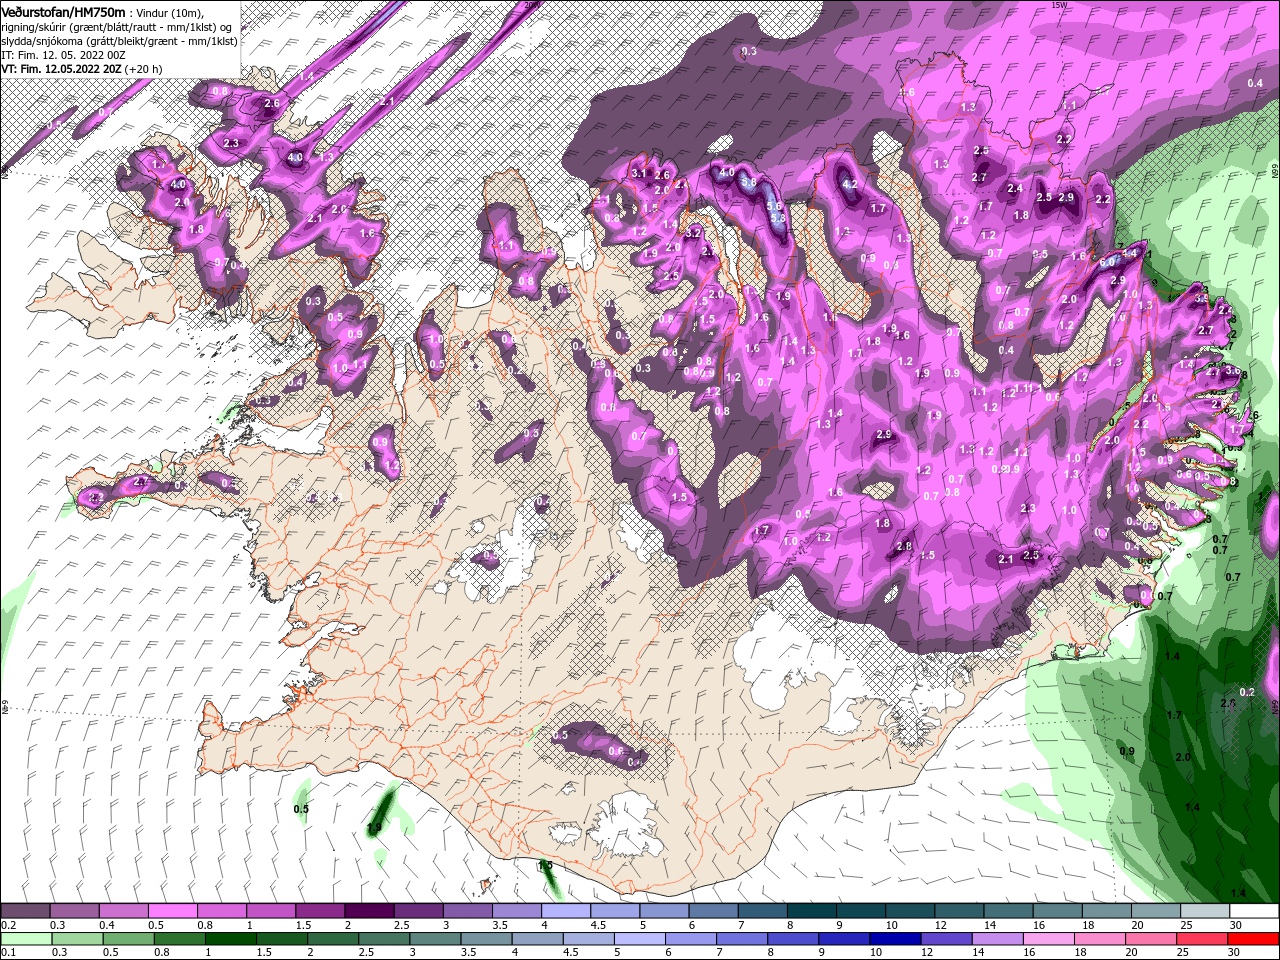
Task: Pick upper scale swatch between 12 and 14
Action: tap(958, 911)
